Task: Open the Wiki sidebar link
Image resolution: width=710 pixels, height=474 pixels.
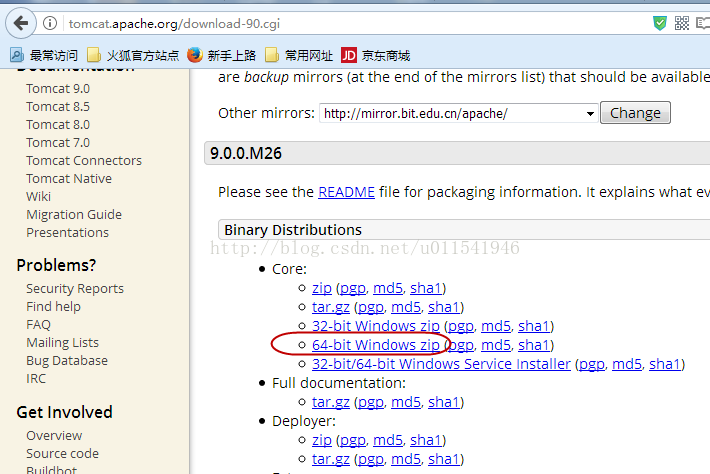Action: click(38, 197)
